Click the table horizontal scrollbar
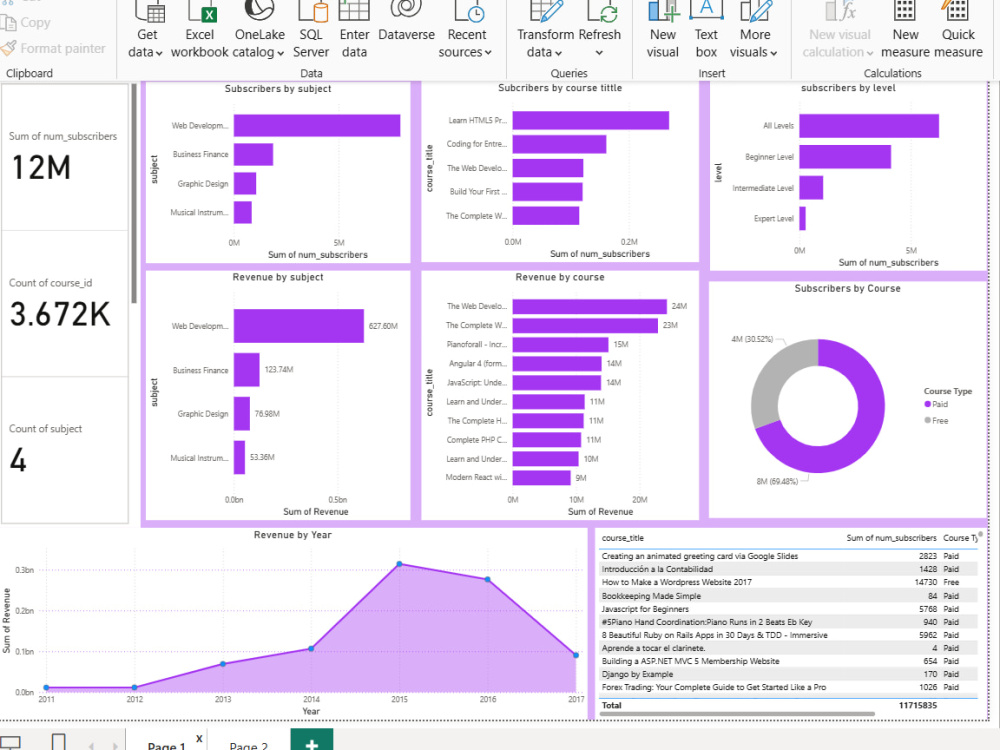1000x750 pixels. pyautogui.click(x=737, y=714)
